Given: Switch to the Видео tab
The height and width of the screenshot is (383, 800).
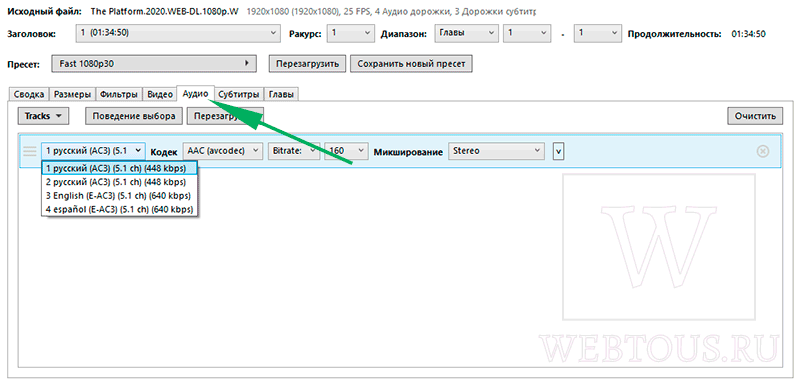Looking at the screenshot, I should pyautogui.click(x=159, y=94).
